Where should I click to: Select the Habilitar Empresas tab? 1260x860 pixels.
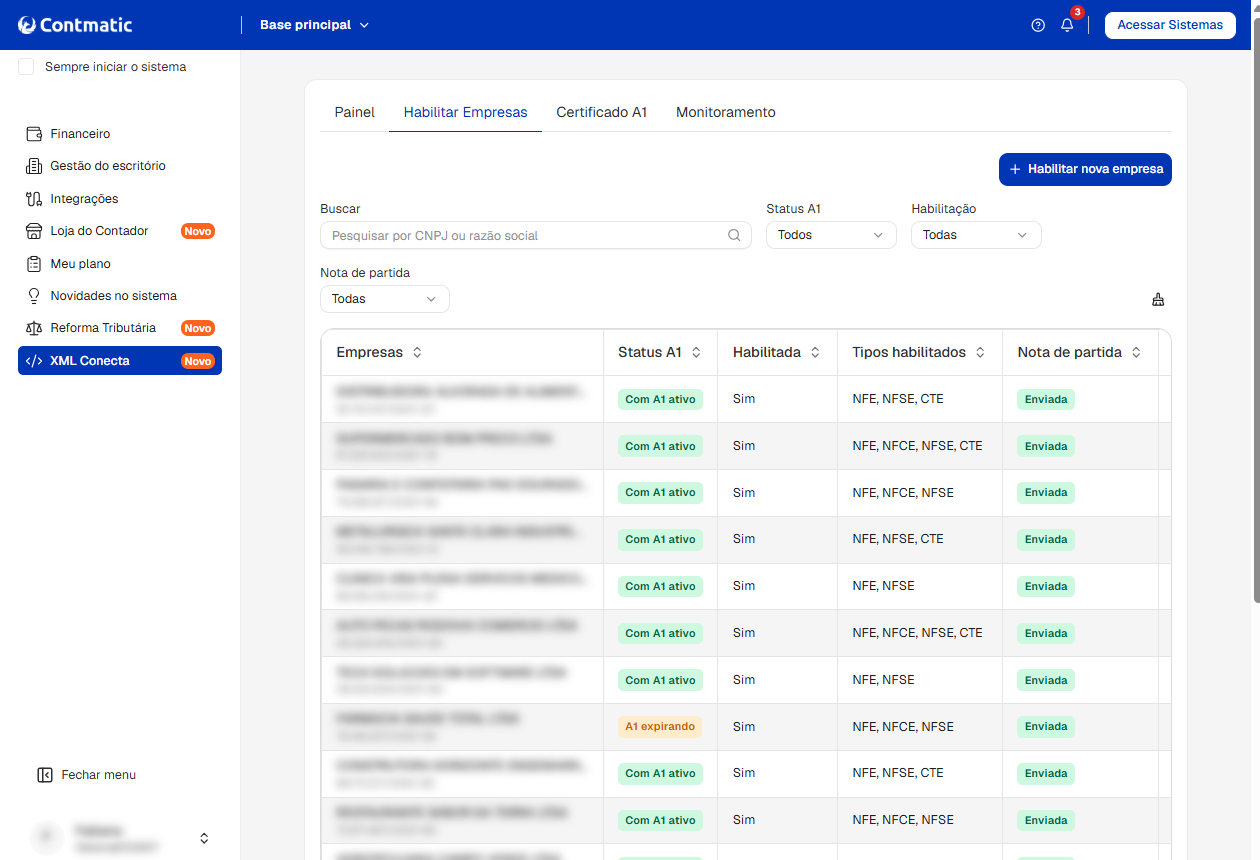[x=465, y=113]
